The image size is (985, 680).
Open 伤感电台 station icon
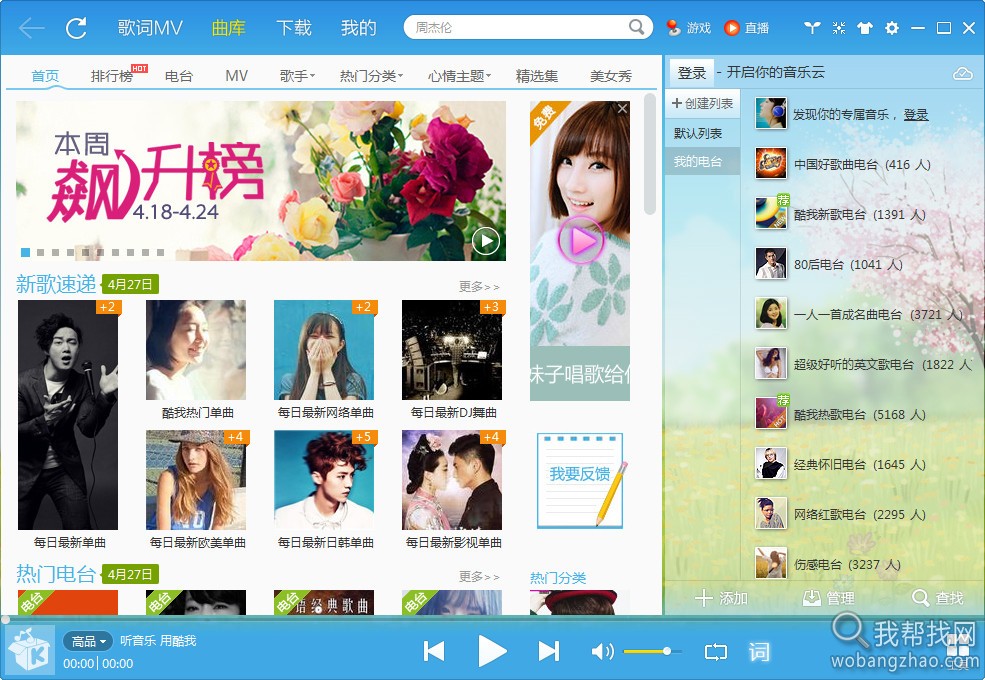coord(771,563)
